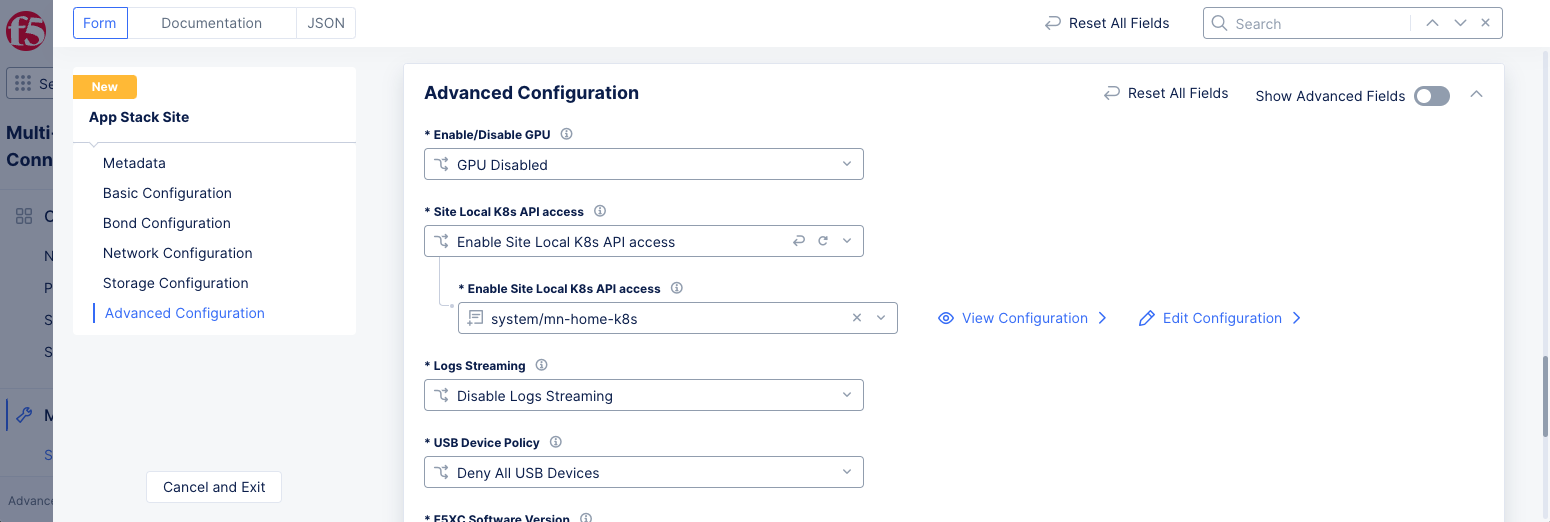The width and height of the screenshot is (1550, 522).
Task: Click the F5 logo icon
Action: click(x=24, y=31)
